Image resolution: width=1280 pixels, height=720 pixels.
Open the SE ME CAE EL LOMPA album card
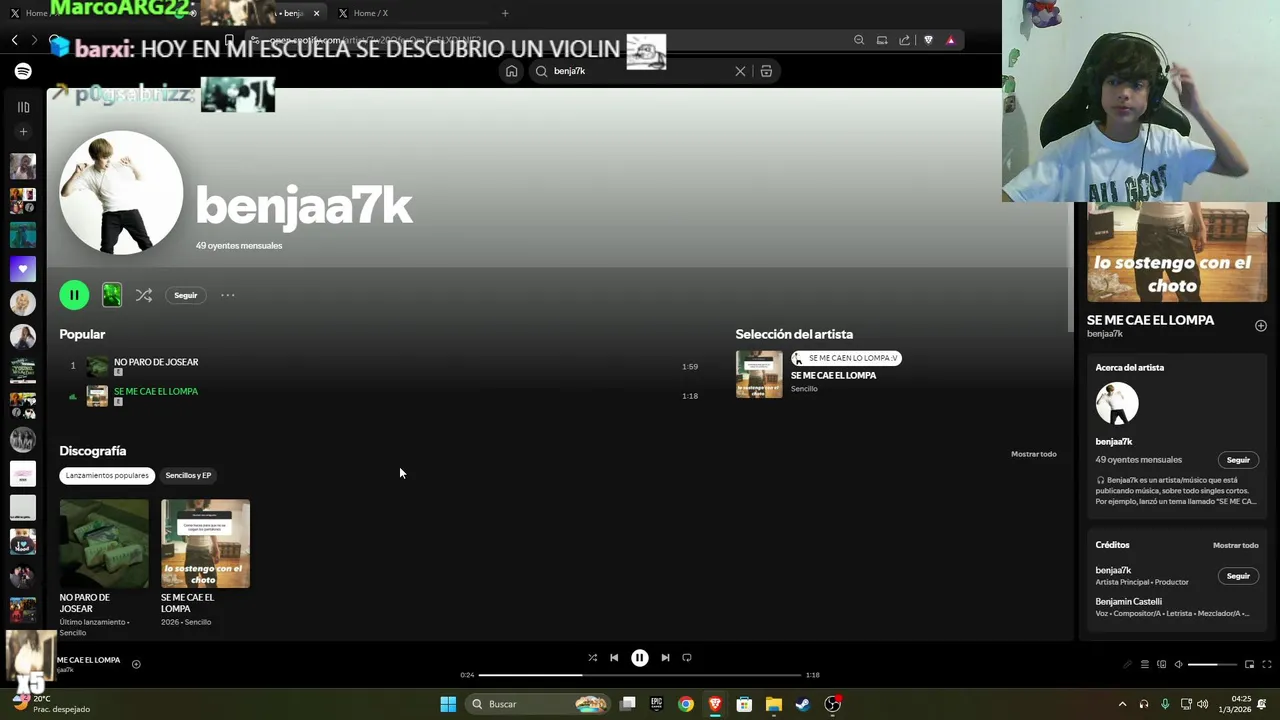tap(205, 565)
